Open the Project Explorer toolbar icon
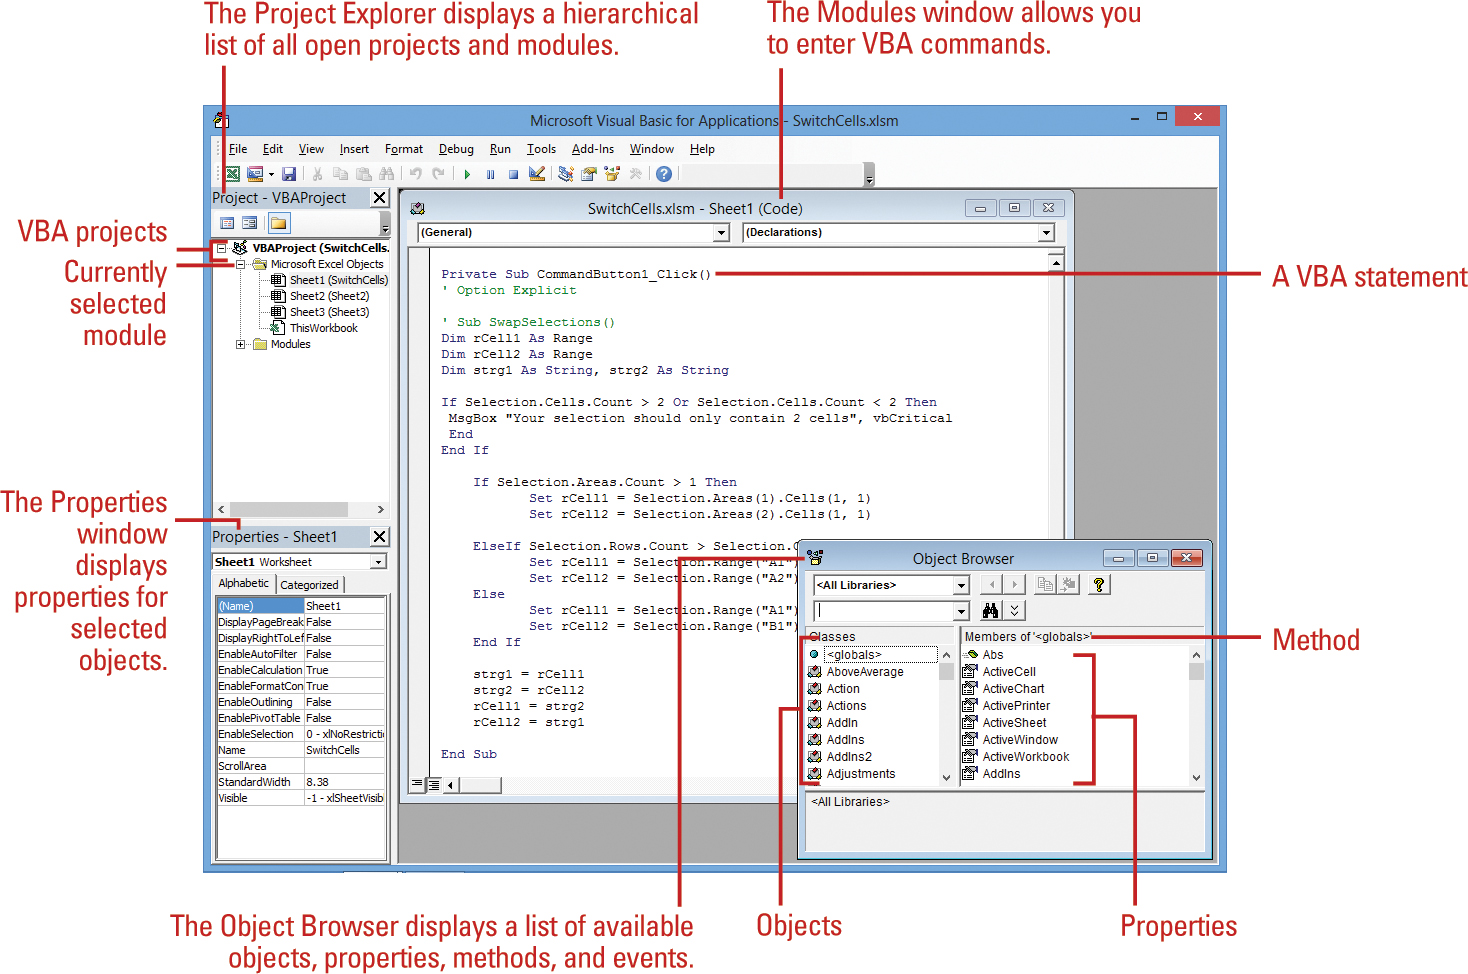The height and width of the screenshot is (974, 1468). [x=565, y=174]
